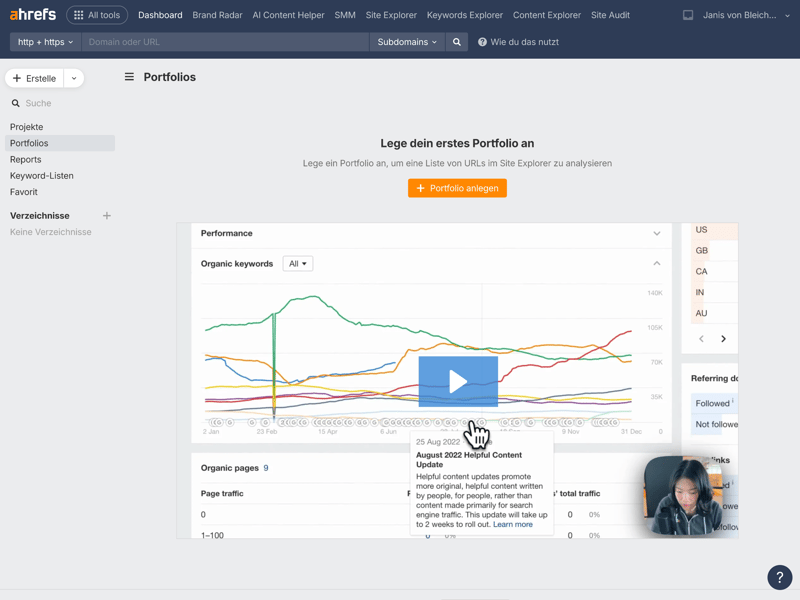Expand the Erstelle split-button arrow
This screenshot has height=600, width=800.
click(x=74, y=78)
